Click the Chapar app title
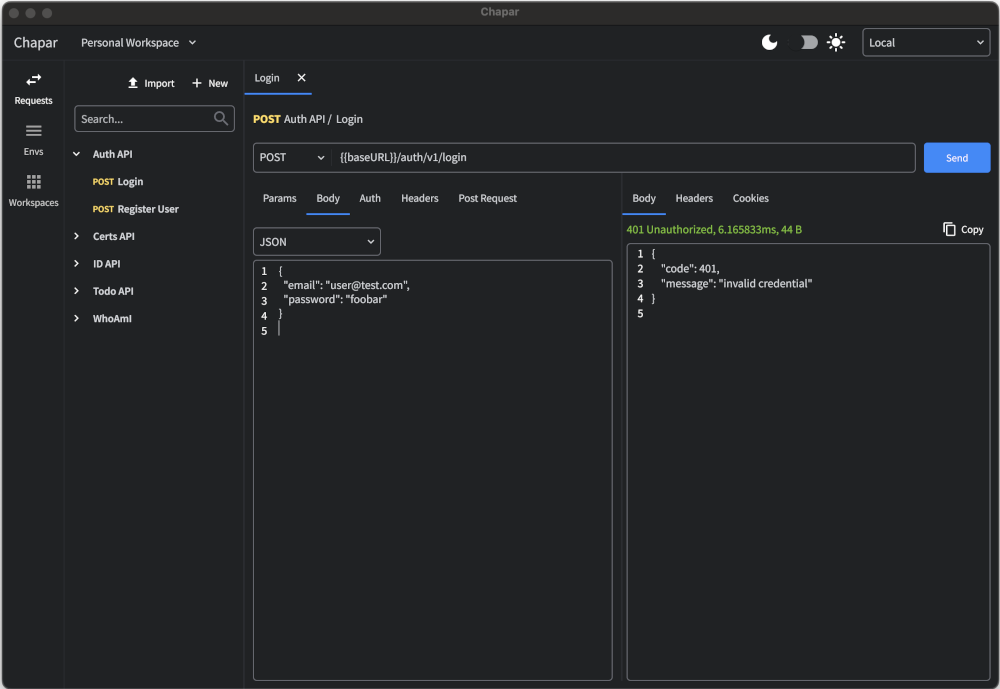The image size is (1000, 689). click(x=36, y=43)
